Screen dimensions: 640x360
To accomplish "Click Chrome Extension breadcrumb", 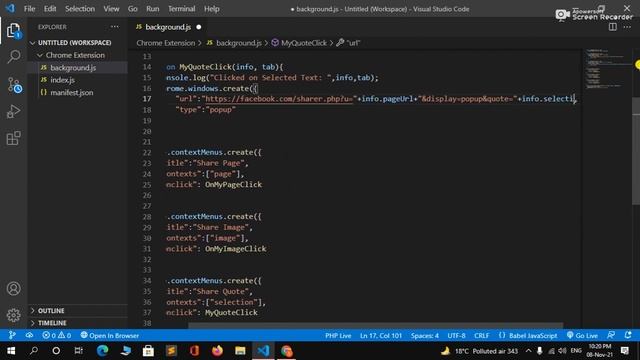I will pyautogui.click(x=166, y=43).
